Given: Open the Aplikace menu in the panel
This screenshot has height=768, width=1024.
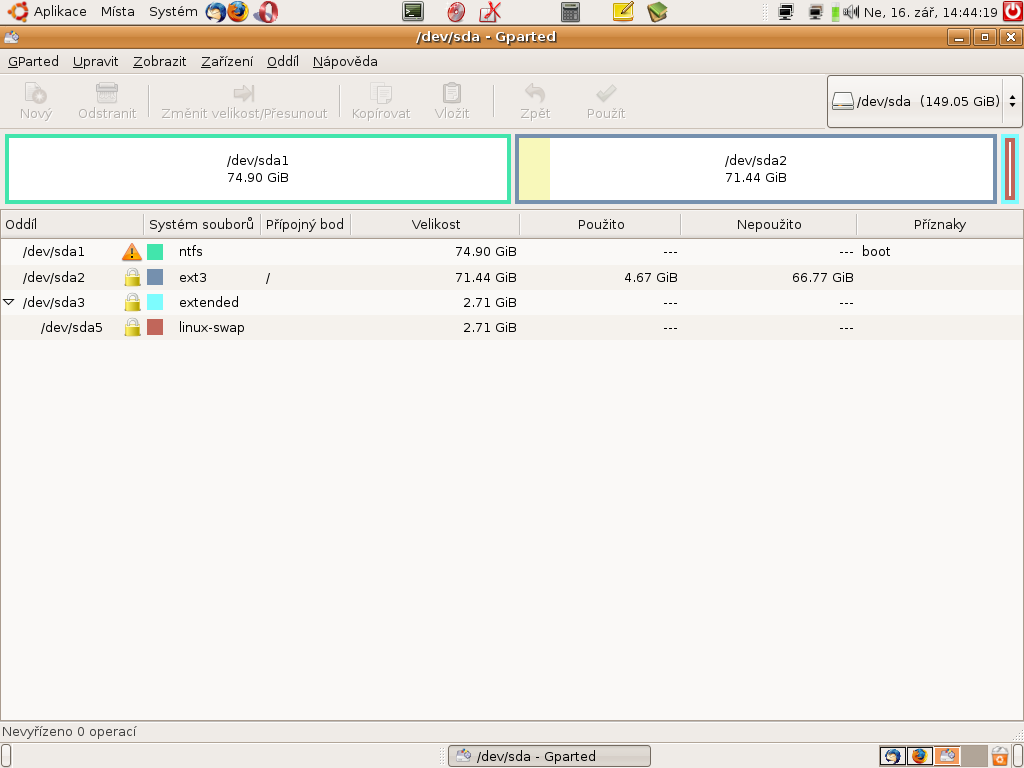Looking at the screenshot, I should tap(60, 12).
